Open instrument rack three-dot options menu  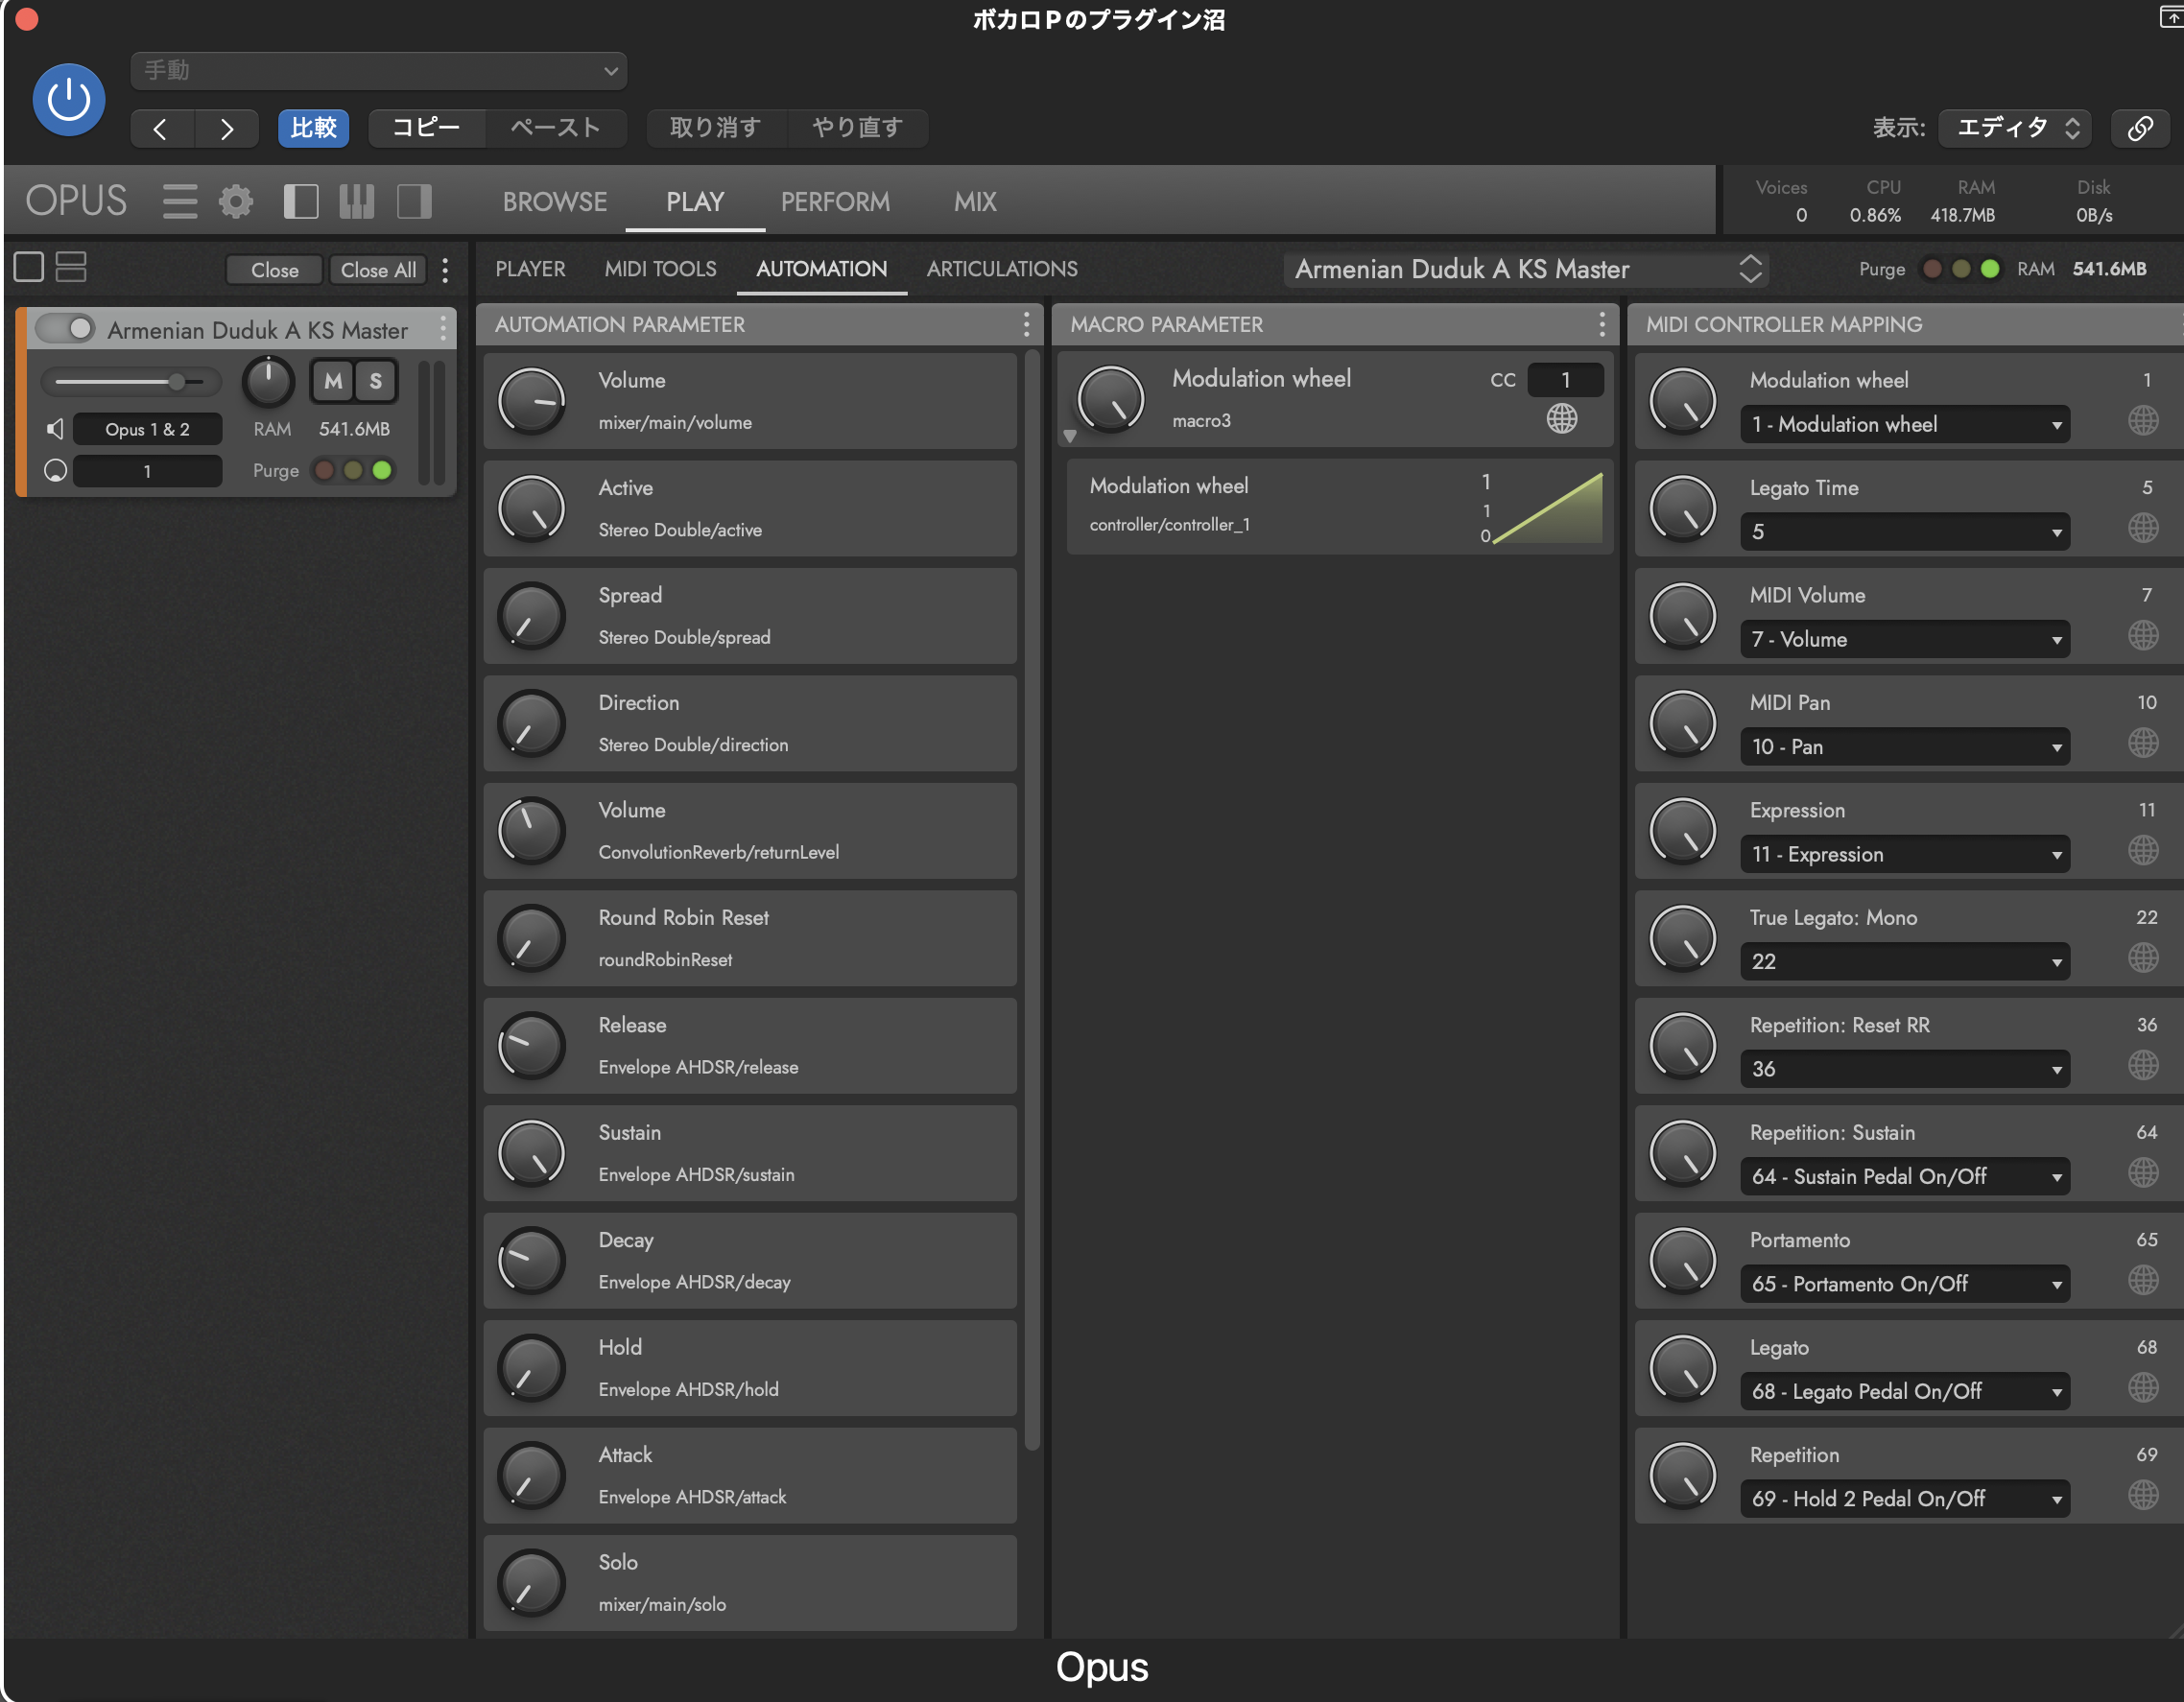click(446, 270)
